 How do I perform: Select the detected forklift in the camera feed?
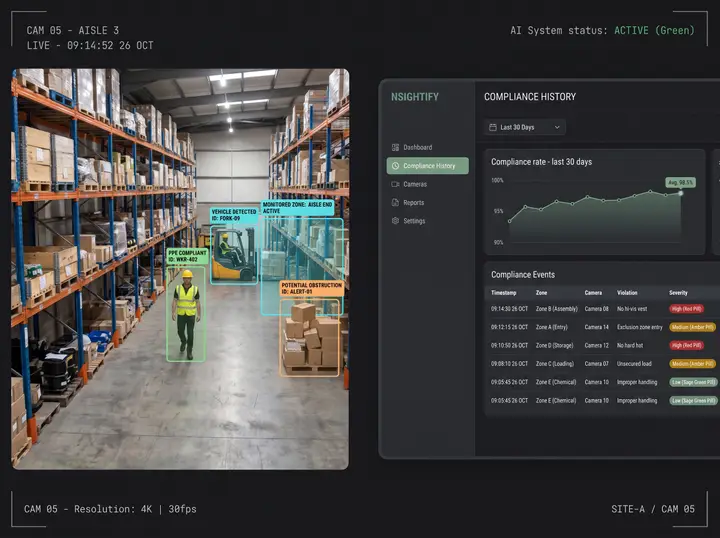point(234,254)
